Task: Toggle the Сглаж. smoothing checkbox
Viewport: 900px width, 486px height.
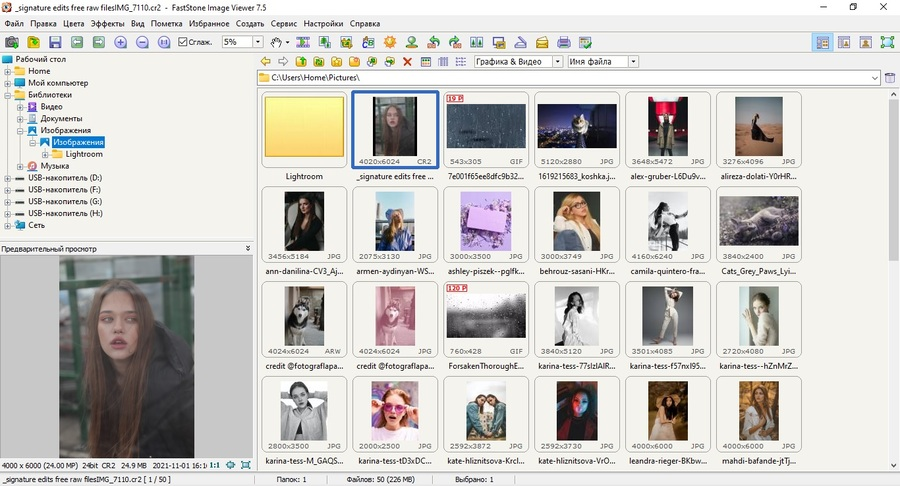Action: [183, 42]
